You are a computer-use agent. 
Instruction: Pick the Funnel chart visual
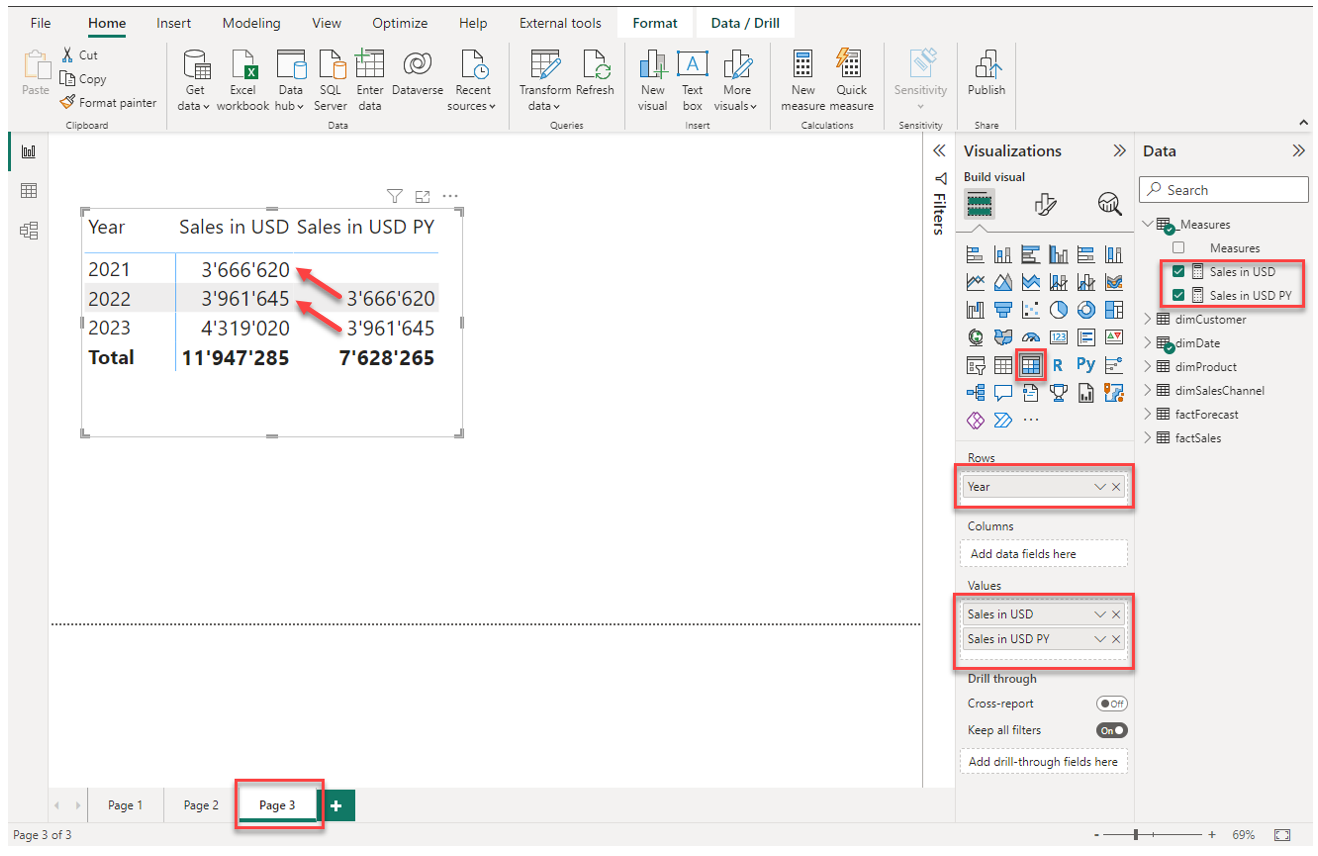tap(1003, 311)
